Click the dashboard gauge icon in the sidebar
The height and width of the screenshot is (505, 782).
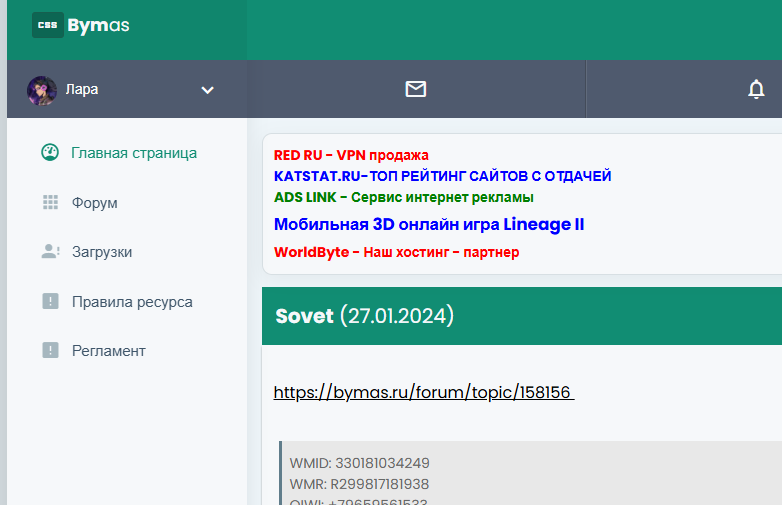50,153
